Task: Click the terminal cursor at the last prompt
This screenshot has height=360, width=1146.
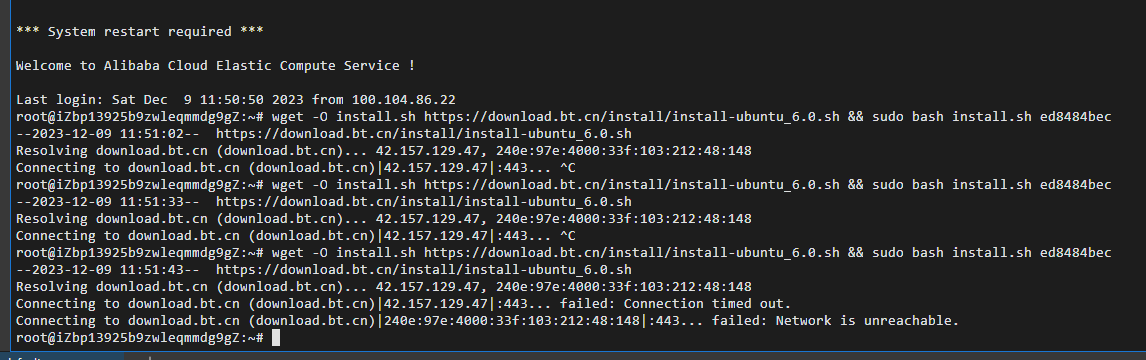Action: point(275,338)
